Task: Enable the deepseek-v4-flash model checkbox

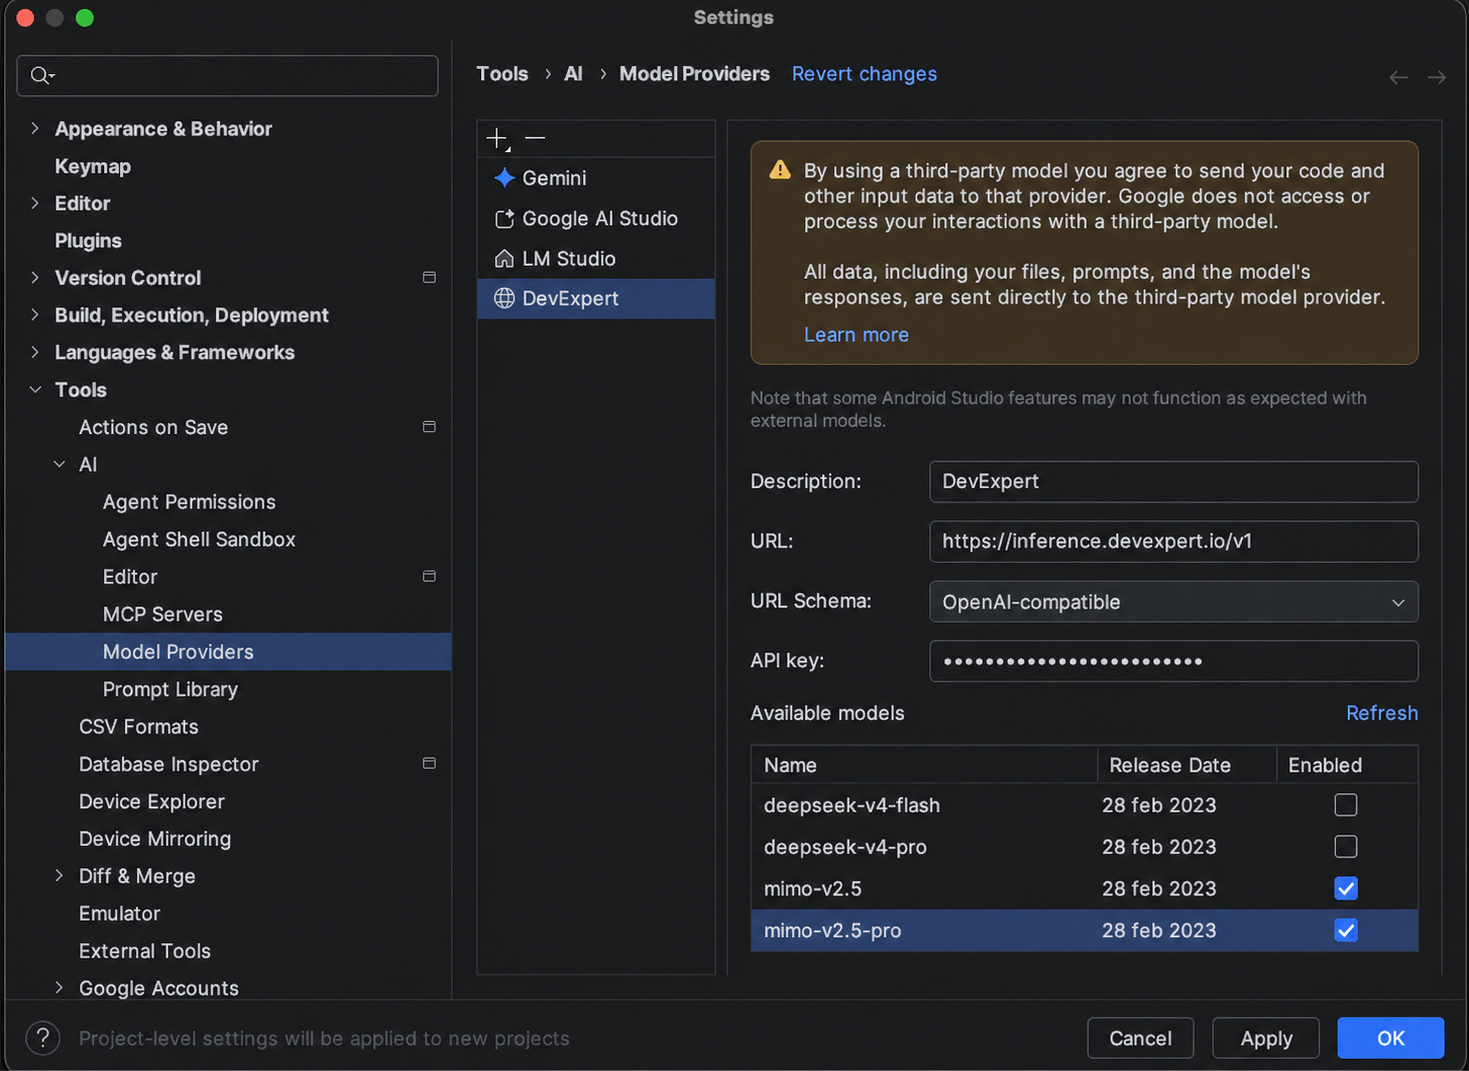Action: (x=1346, y=805)
